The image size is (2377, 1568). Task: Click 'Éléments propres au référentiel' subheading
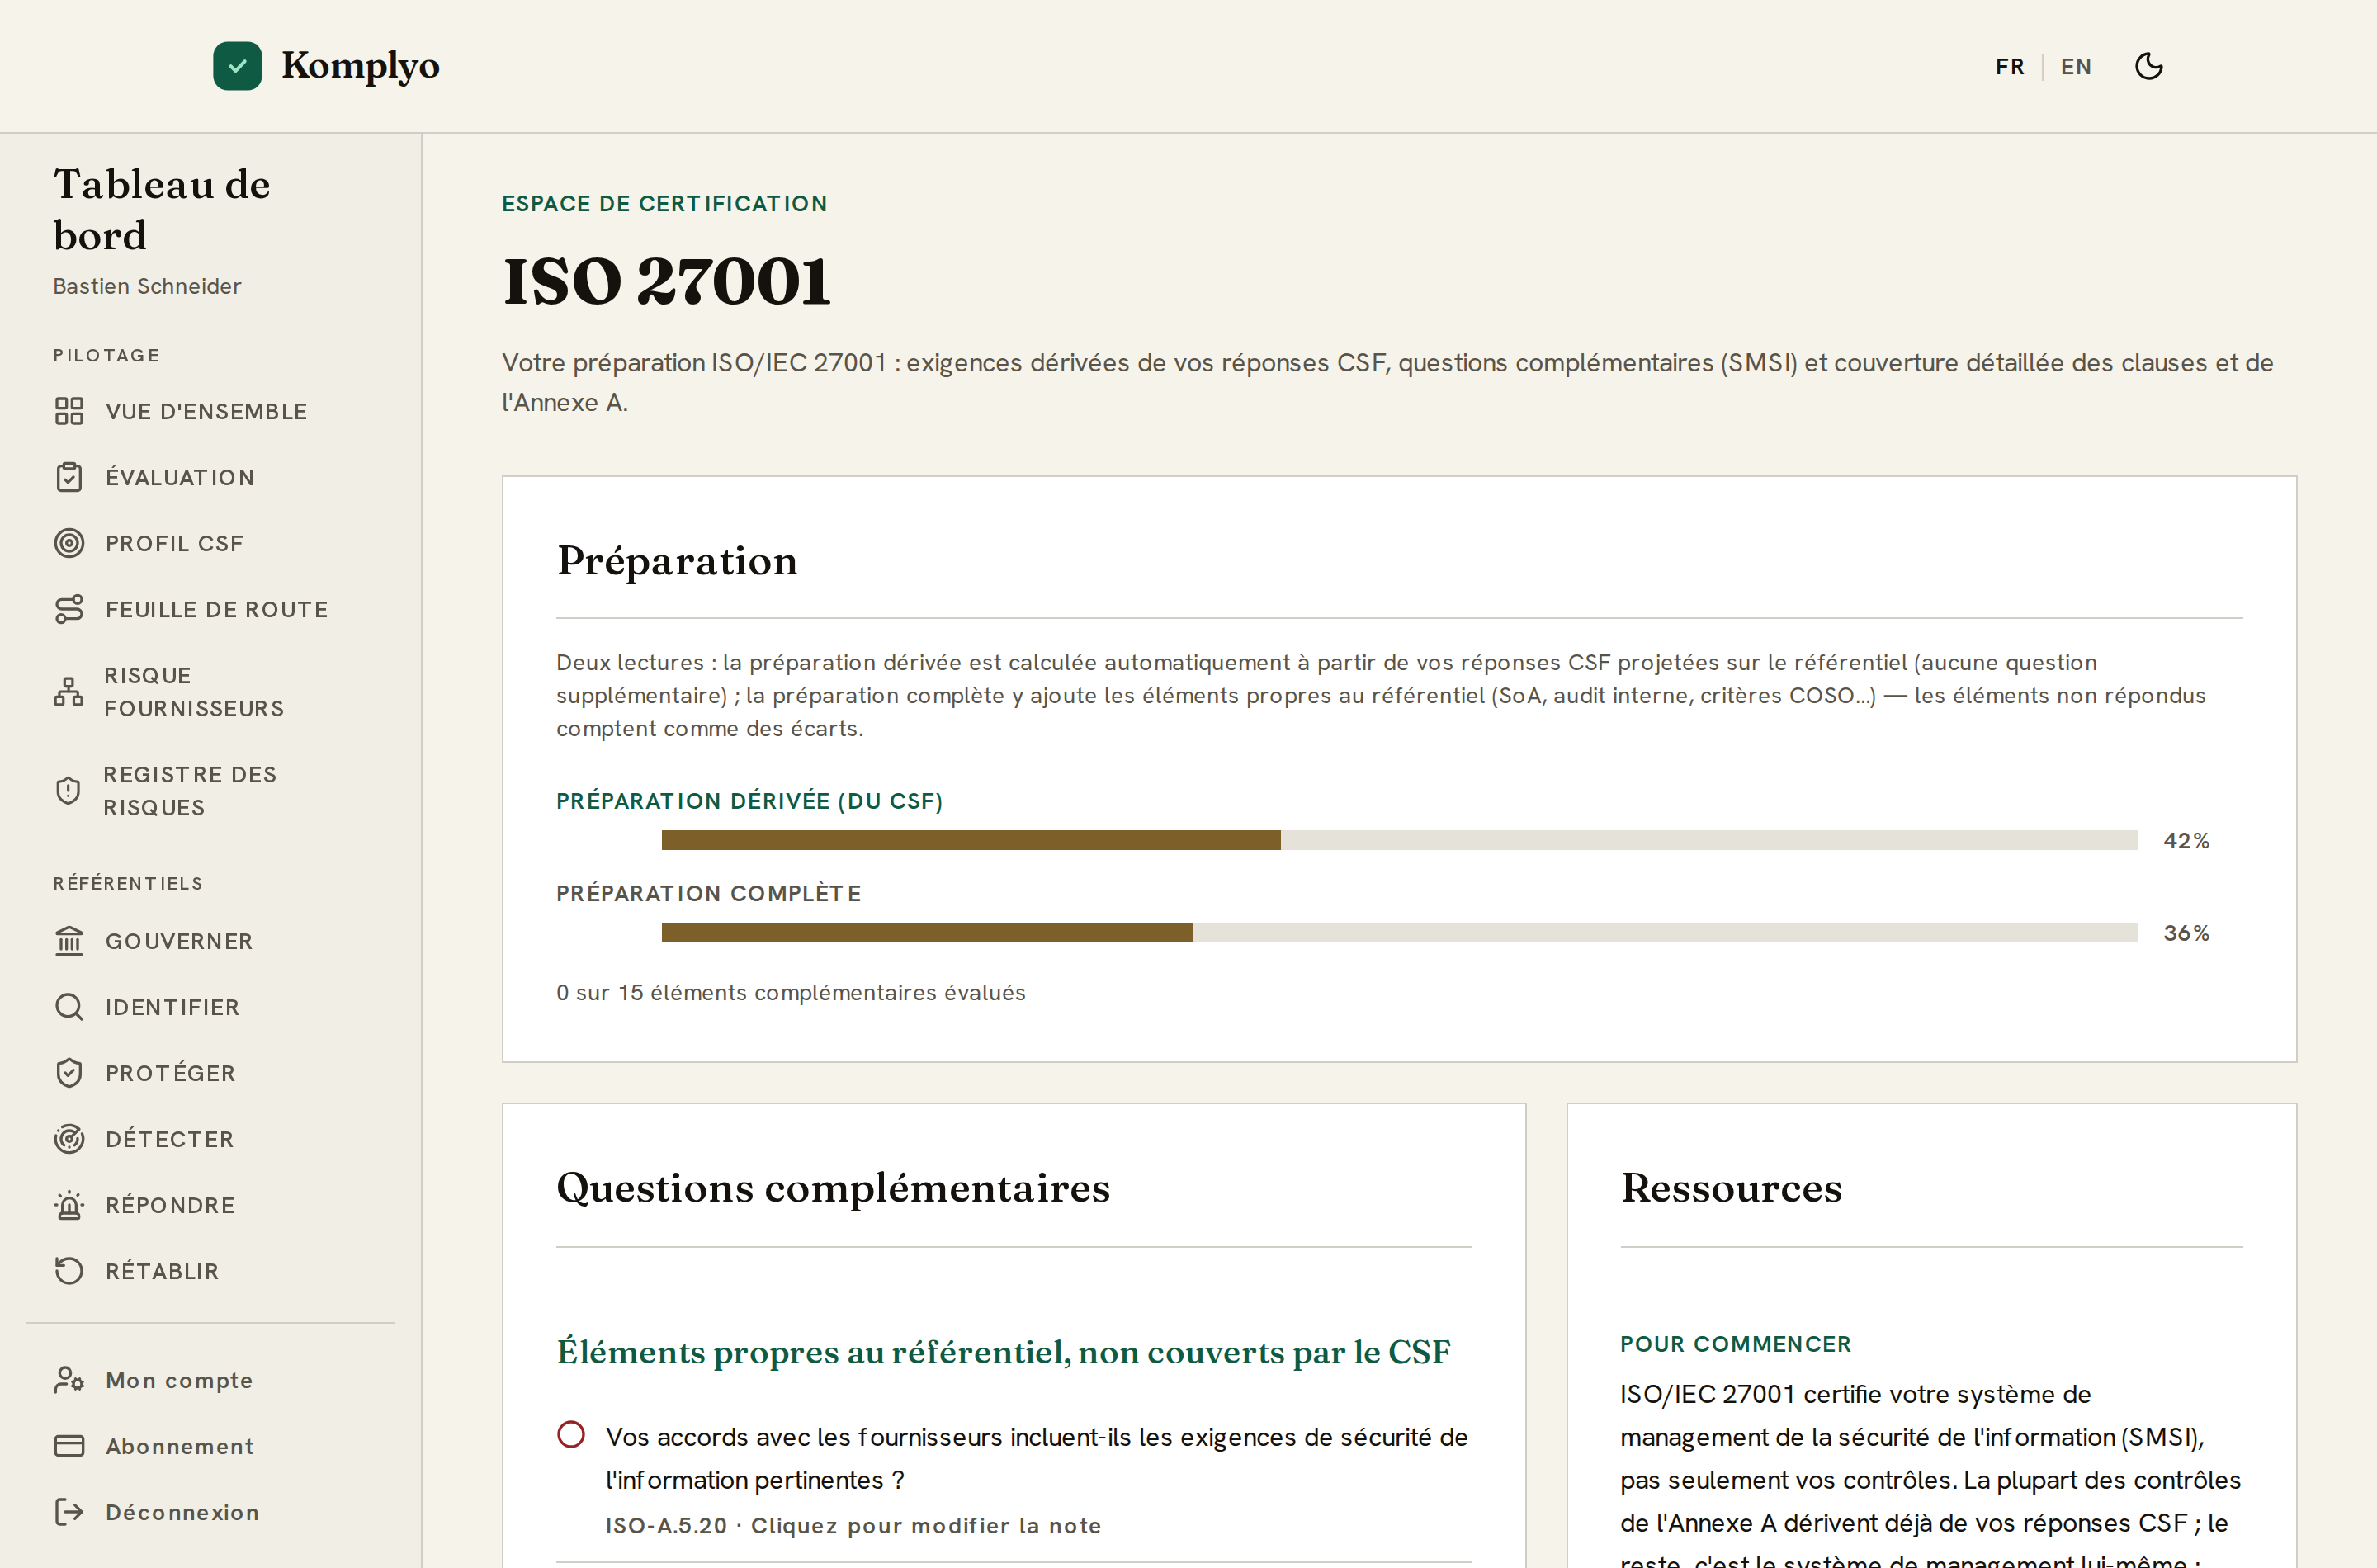click(x=1003, y=1352)
